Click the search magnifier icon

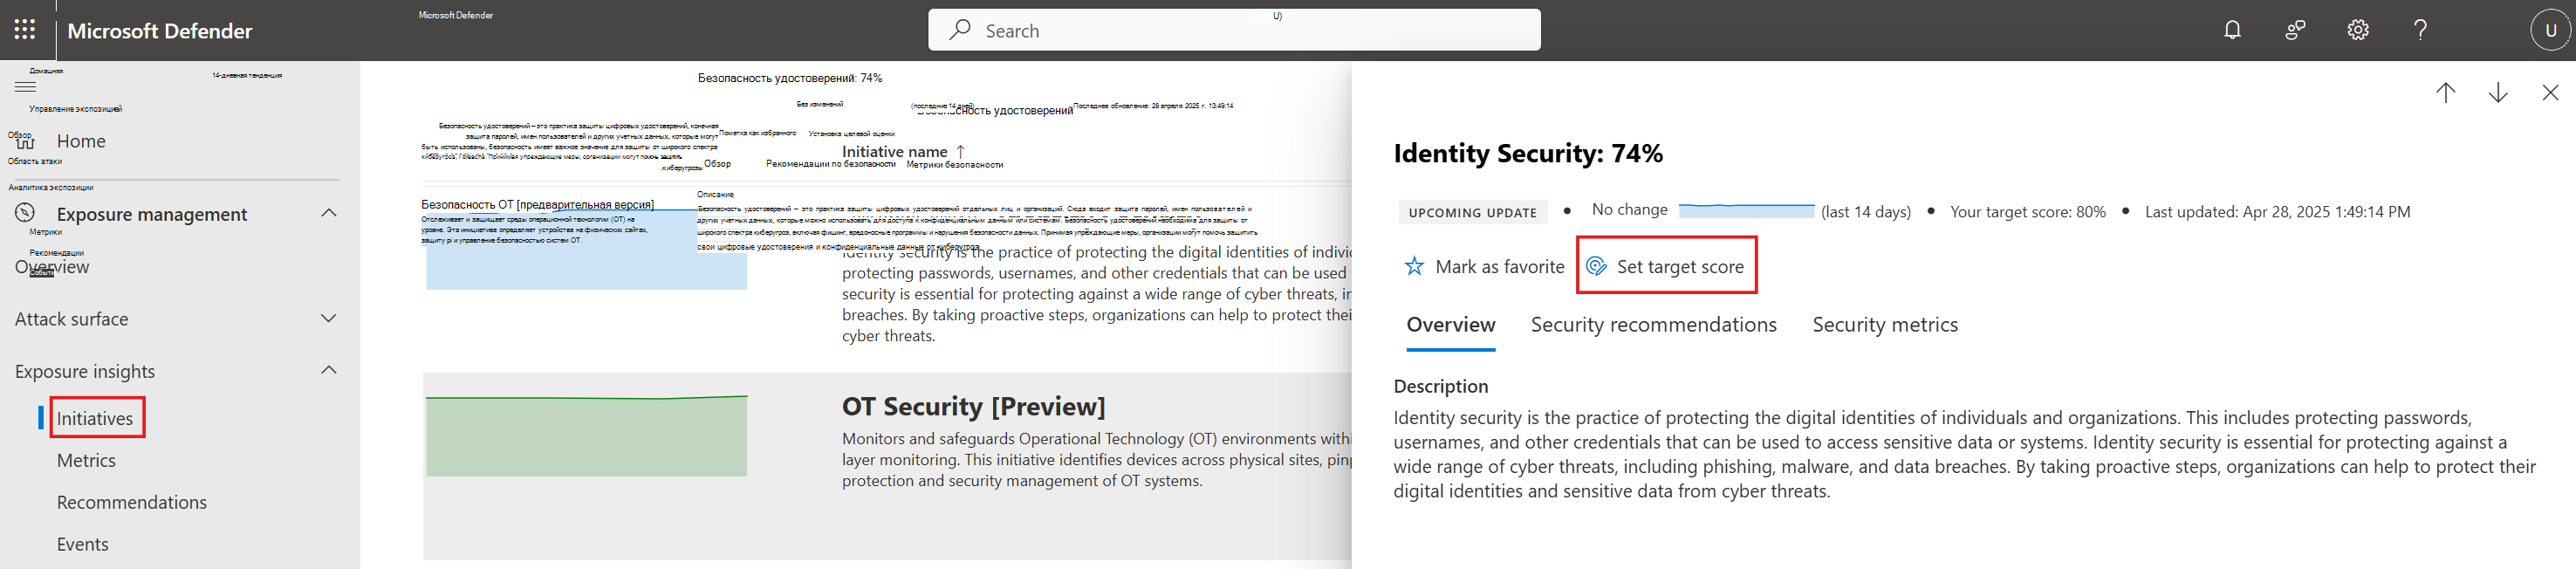960,30
